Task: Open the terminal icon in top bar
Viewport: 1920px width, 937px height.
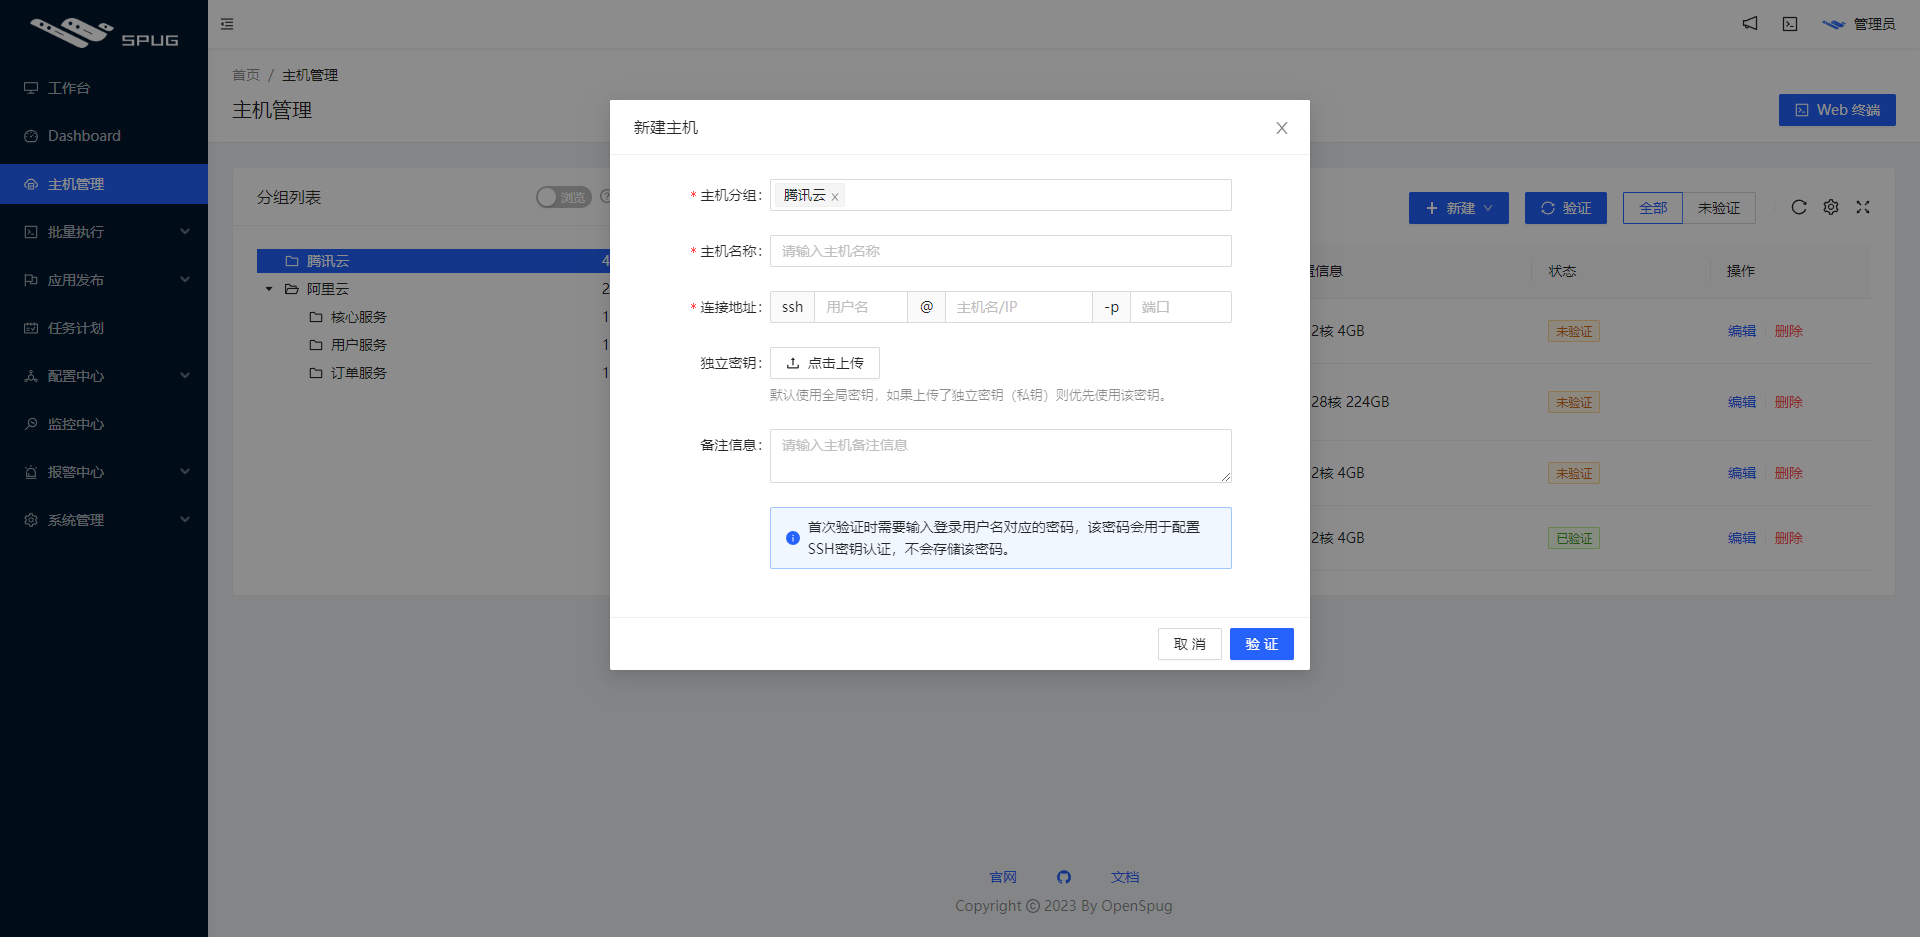Action: [x=1790, y=24]
